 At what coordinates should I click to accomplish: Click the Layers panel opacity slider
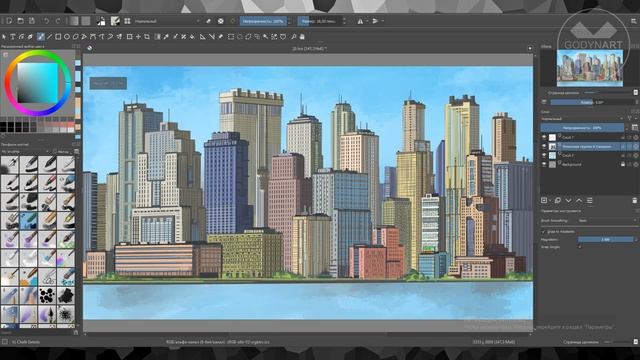click(x=582, y=128)
